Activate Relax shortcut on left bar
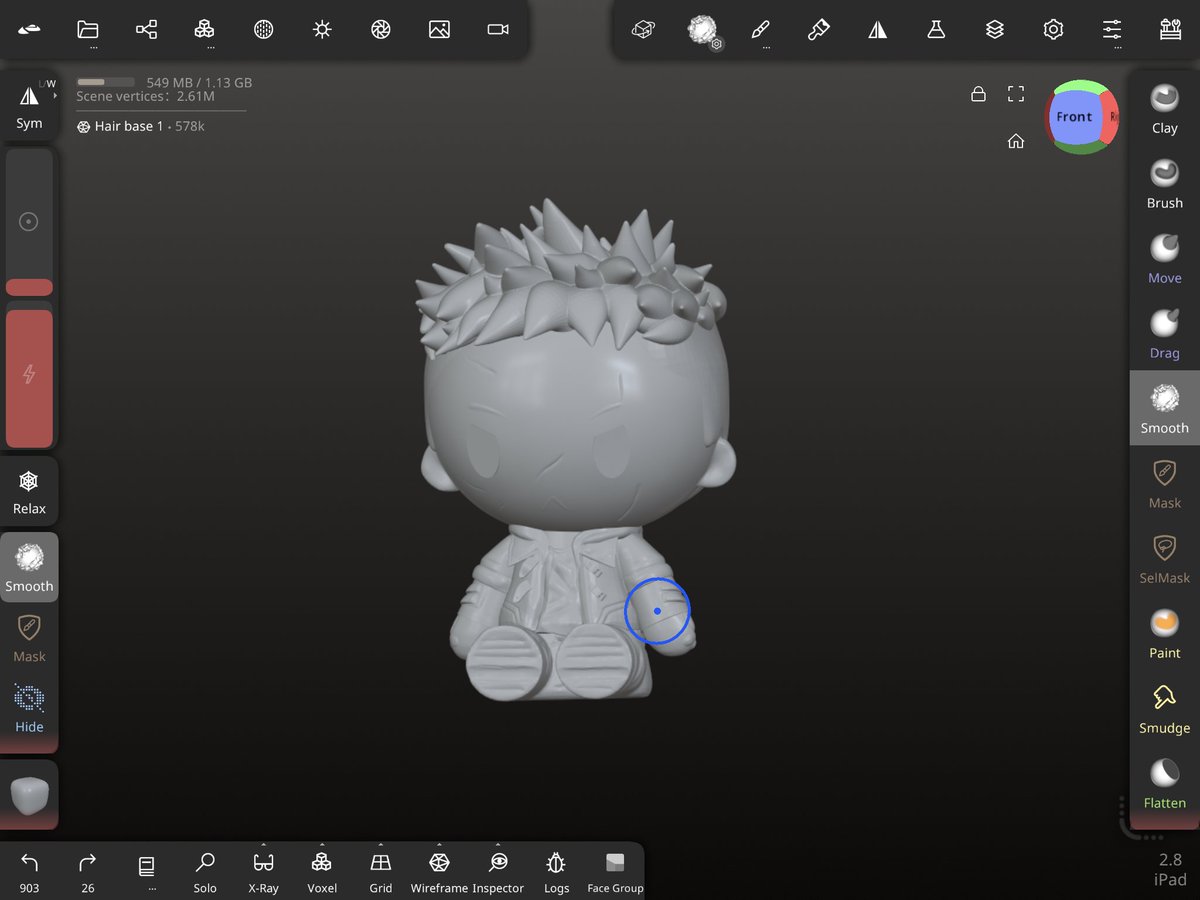Viewport: 1200px width, 900px height. (x=29, y=493)
